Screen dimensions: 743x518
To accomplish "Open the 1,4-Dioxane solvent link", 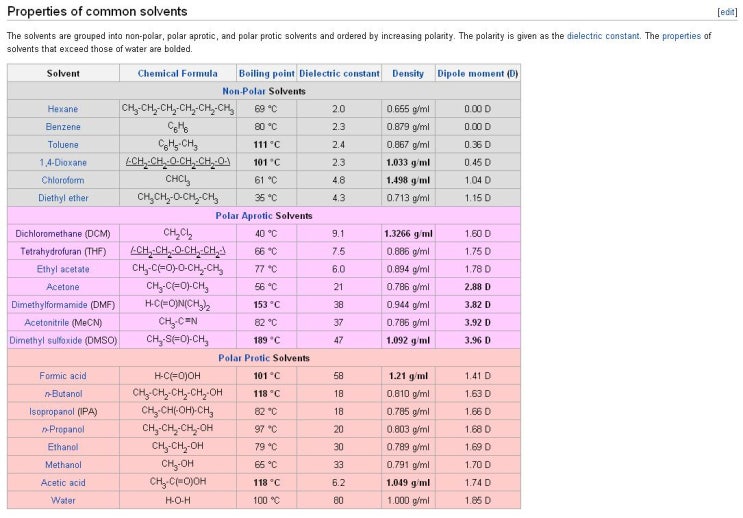I will [63, 163].
